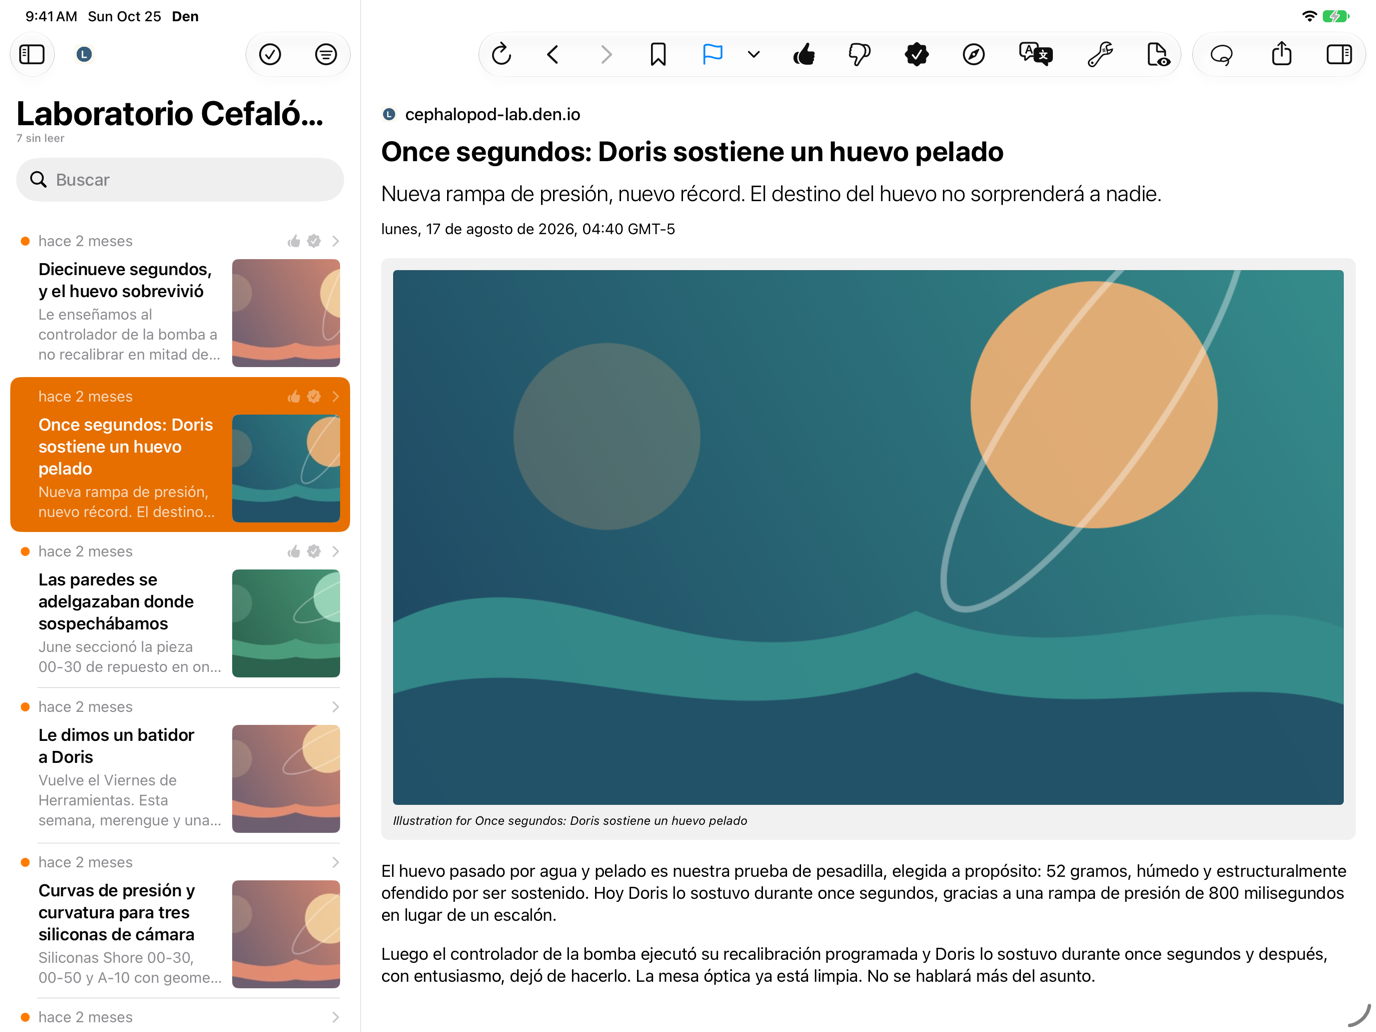Verified badge on 'Las paredes se adelgazaban' row
The height and width of the screenshot is (1032, 1376).
[x=314, y=552]
